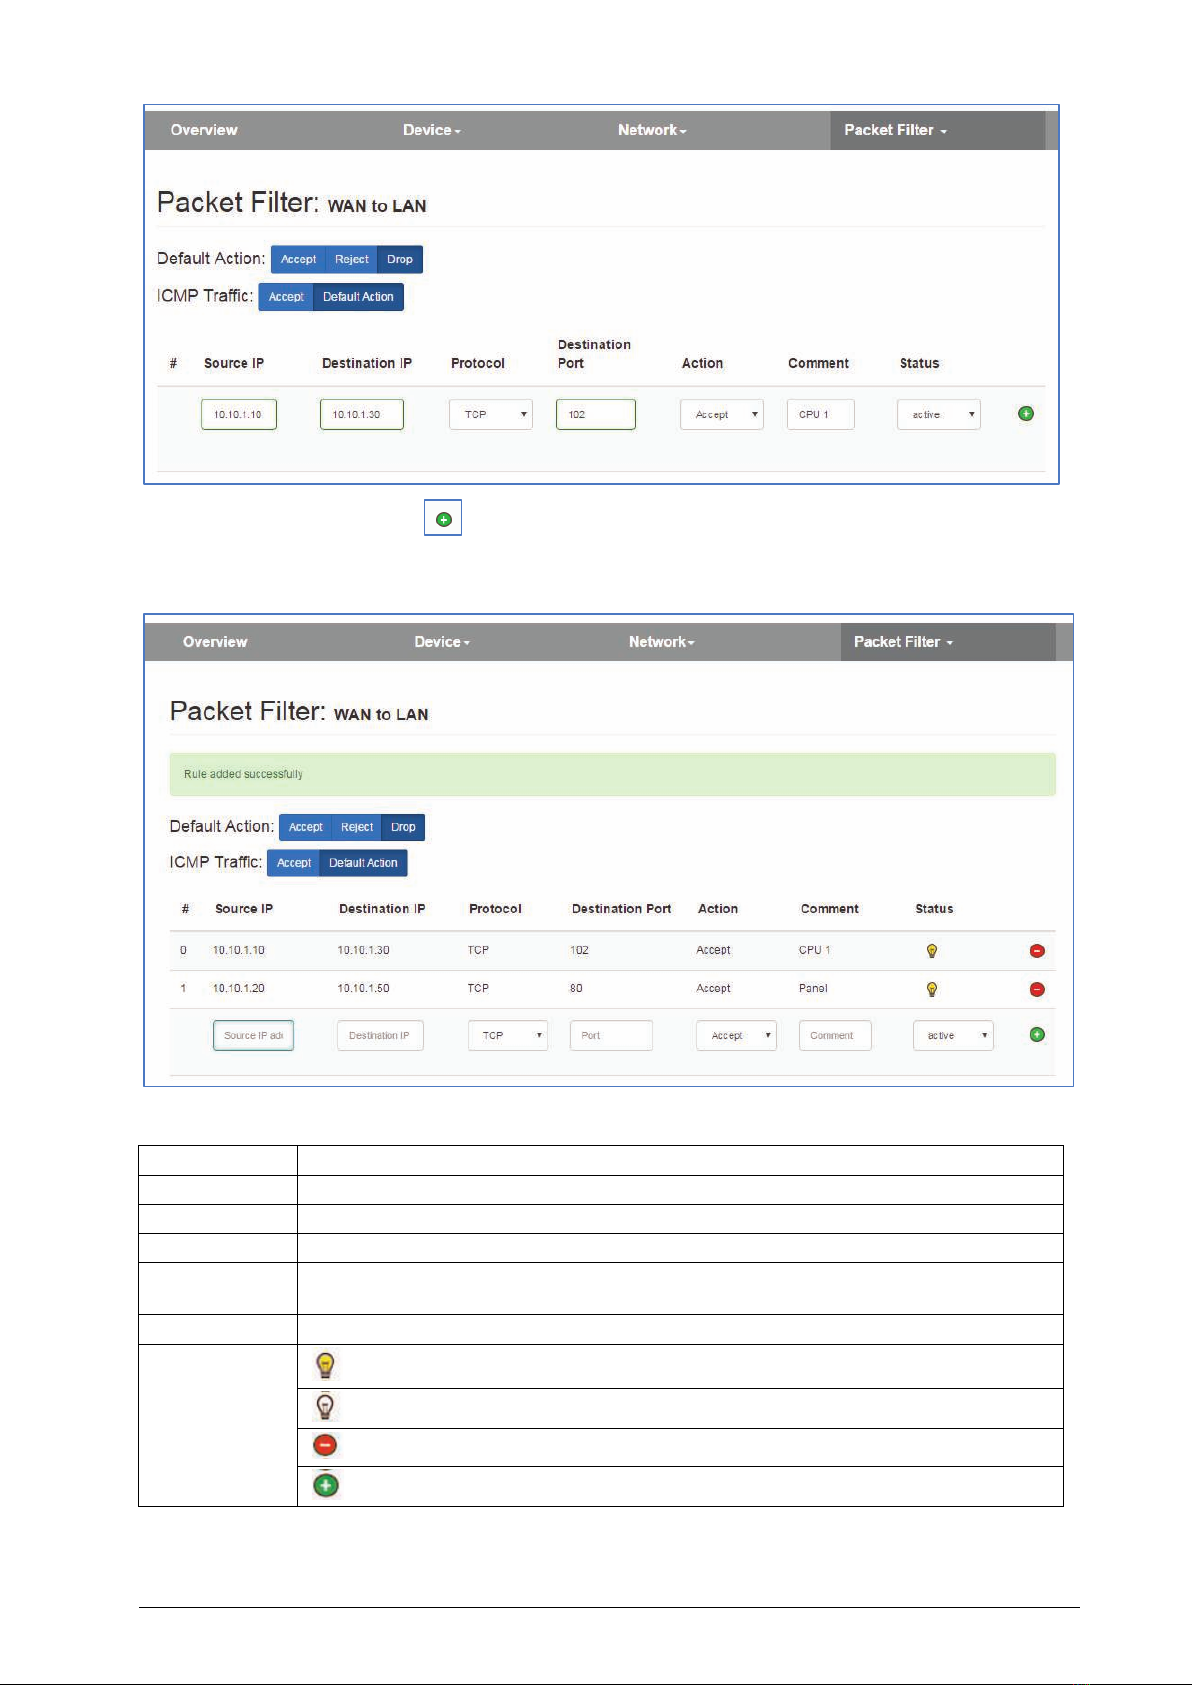
Task: Click Destination IP field containing 10.10.1.30
Action: 362,414
